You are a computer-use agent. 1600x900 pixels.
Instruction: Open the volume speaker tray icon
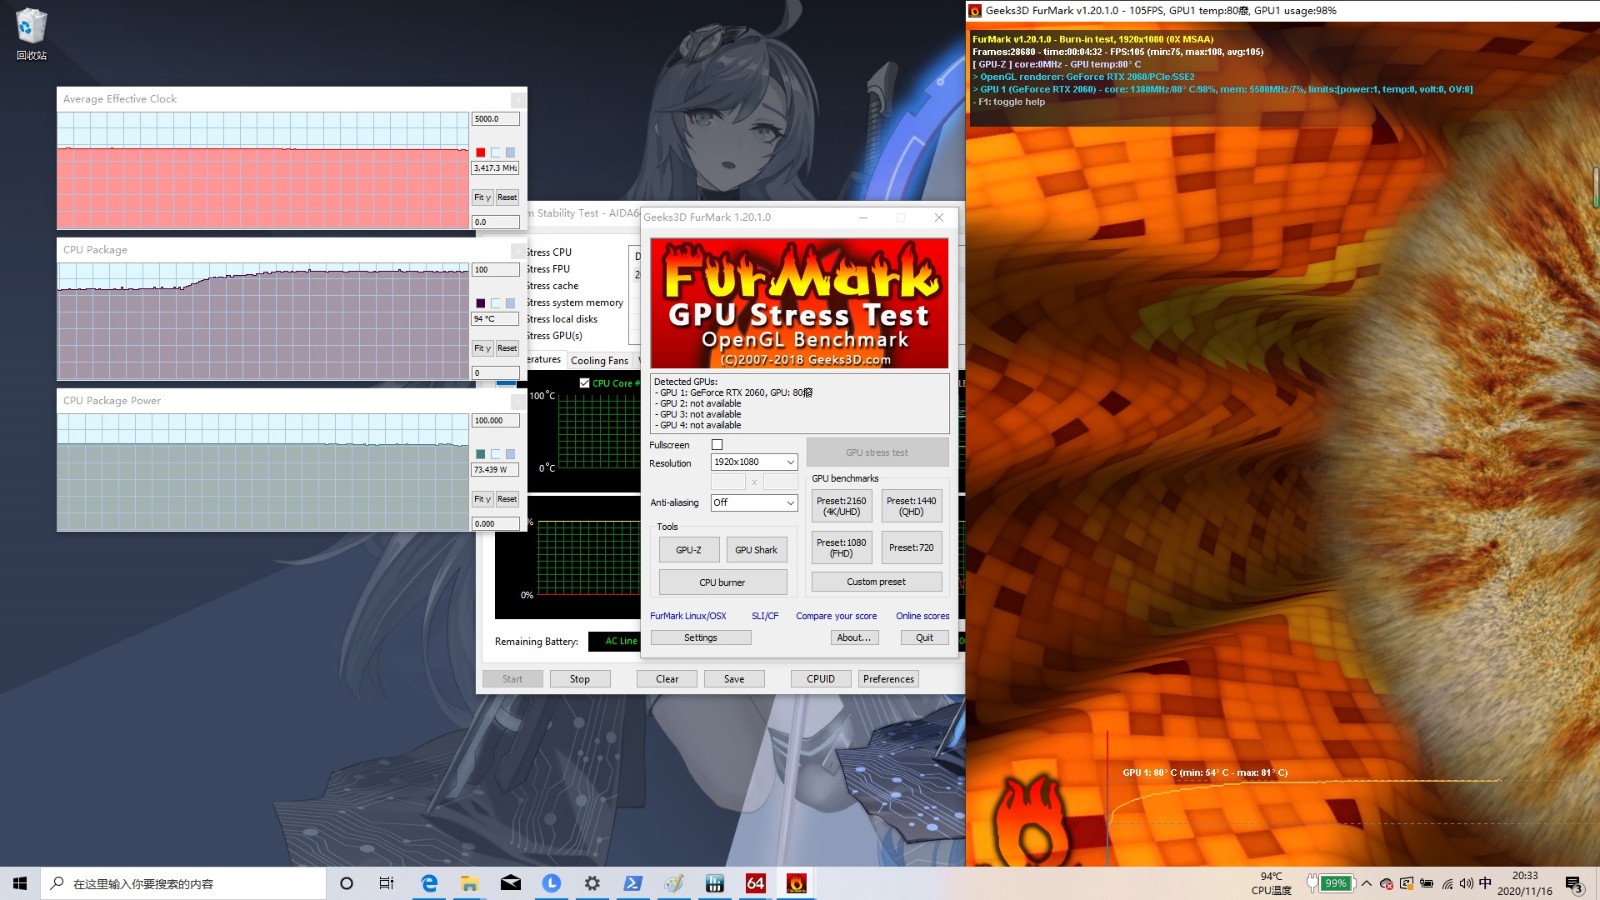[1466, 884]
